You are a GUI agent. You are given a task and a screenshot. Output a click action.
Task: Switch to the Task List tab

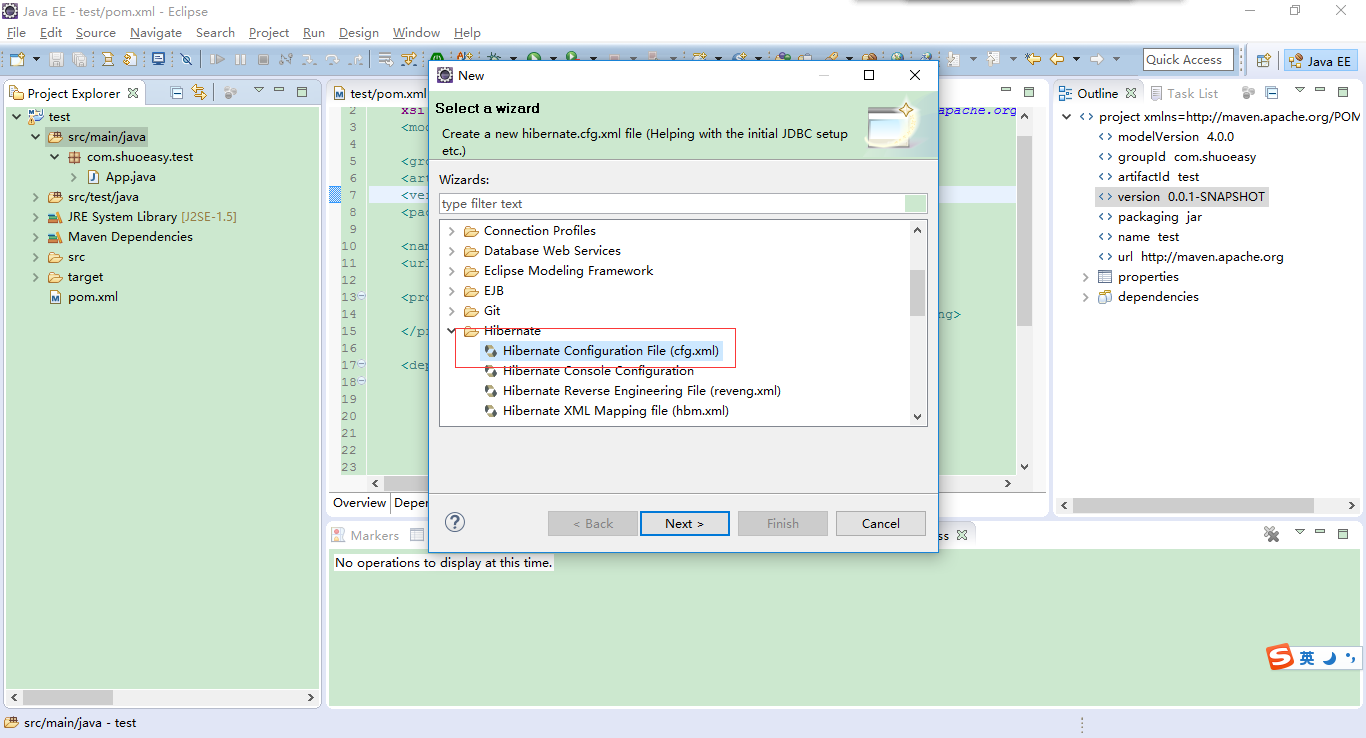[1183, 93]
